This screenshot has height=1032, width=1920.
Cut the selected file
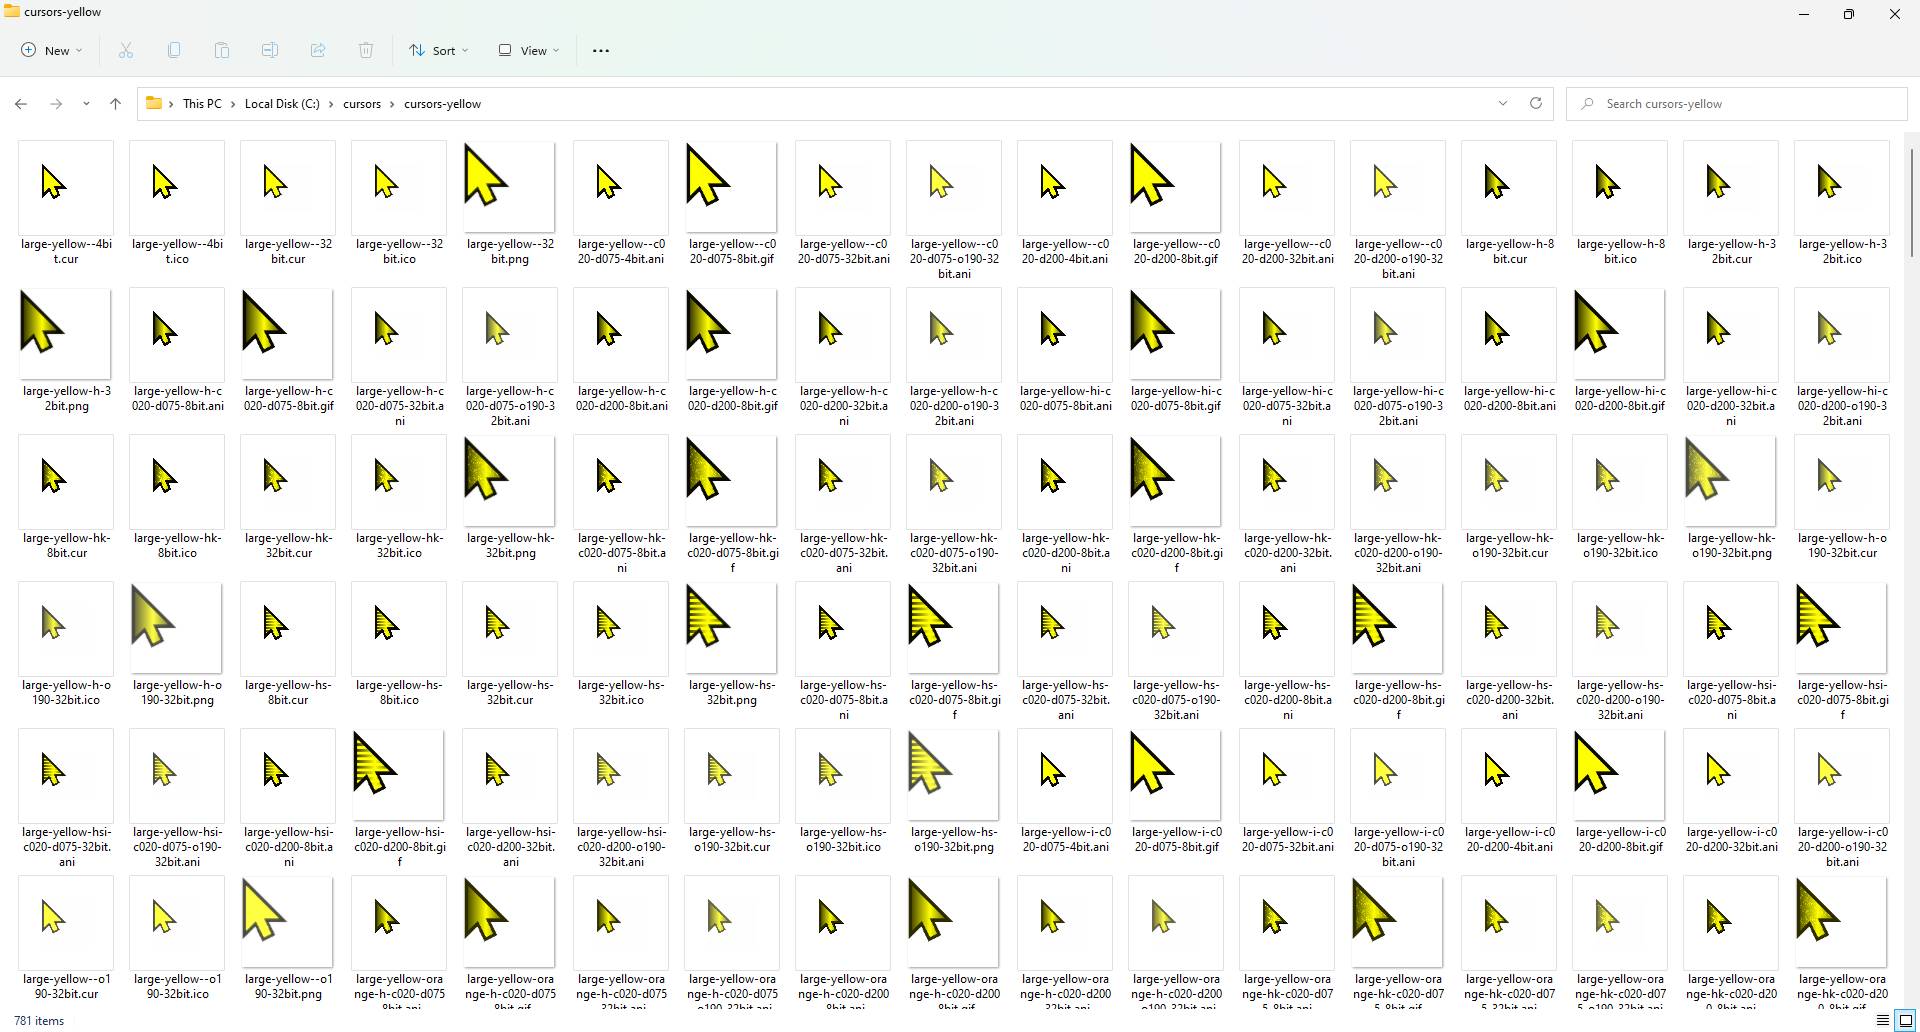pyautogui.click(x=125, y=50)
